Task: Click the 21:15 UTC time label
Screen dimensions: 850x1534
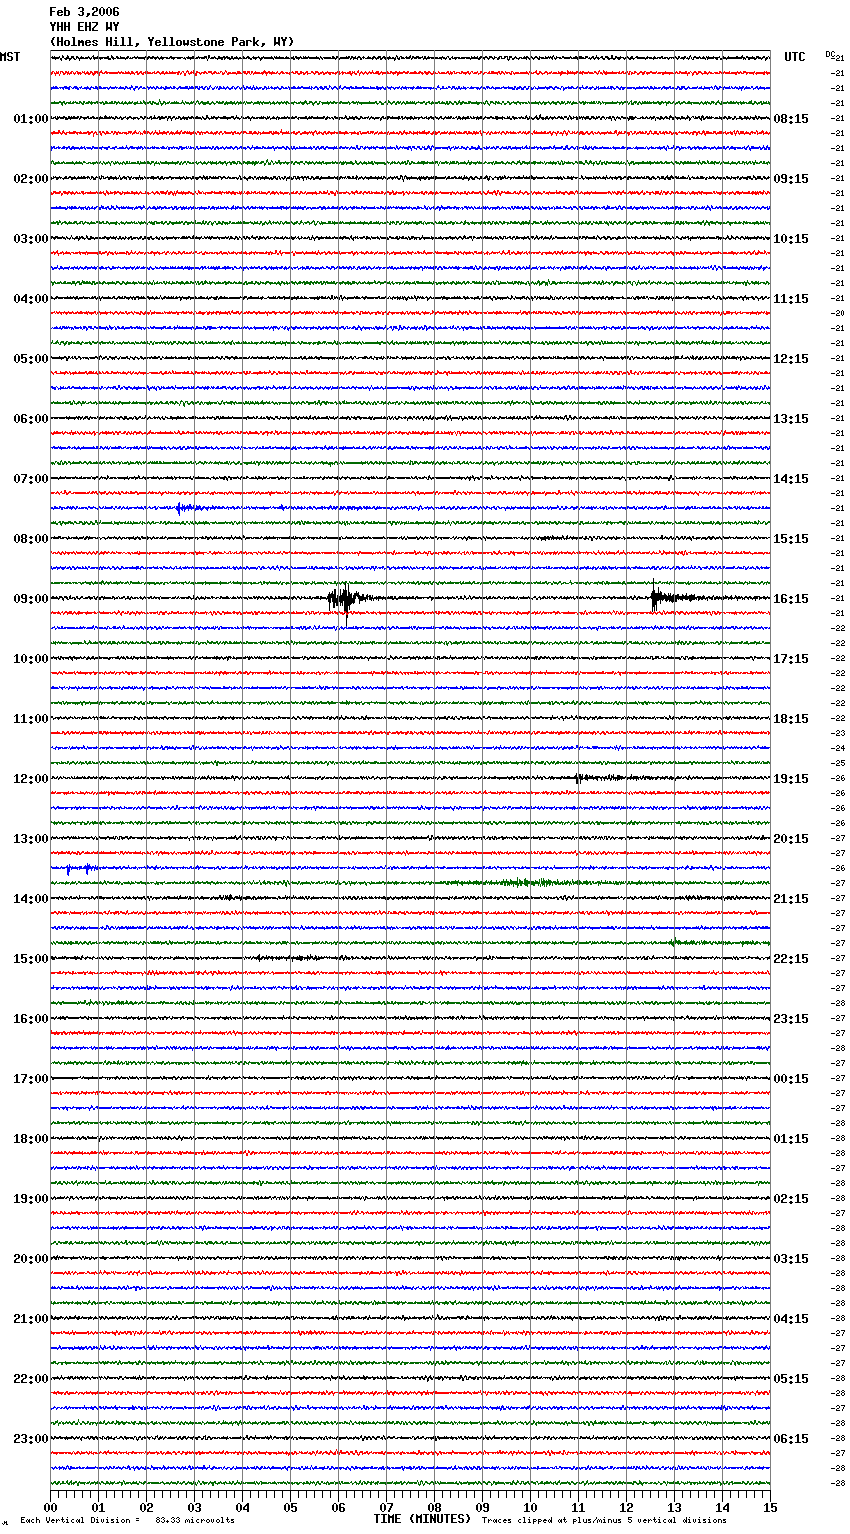Action: (x=791, y=899)
